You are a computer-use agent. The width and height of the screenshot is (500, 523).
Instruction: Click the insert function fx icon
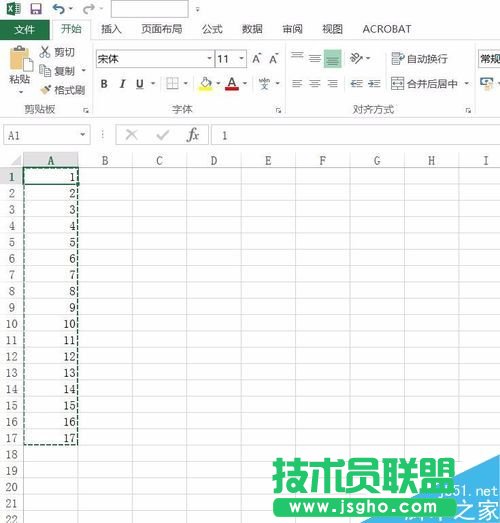(x=193, y=135)
